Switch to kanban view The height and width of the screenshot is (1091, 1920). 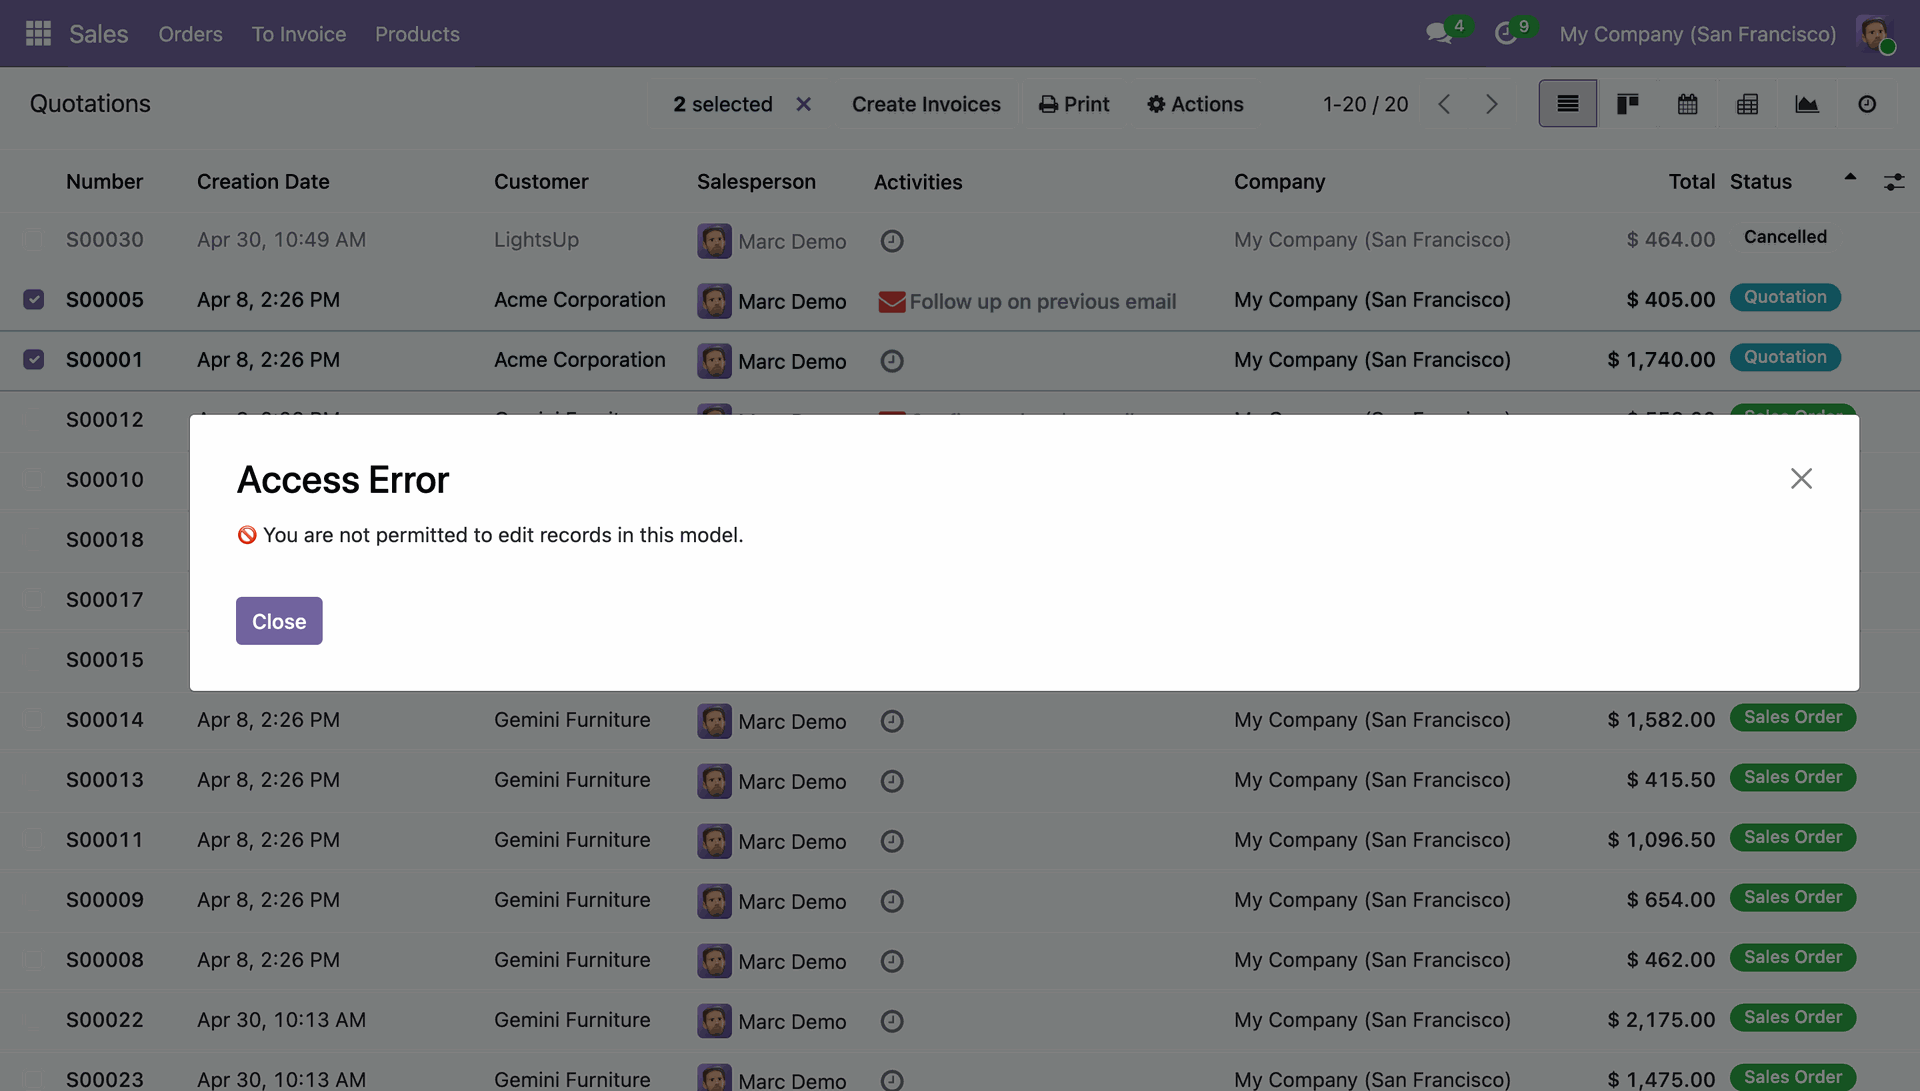coord(1627,103)
